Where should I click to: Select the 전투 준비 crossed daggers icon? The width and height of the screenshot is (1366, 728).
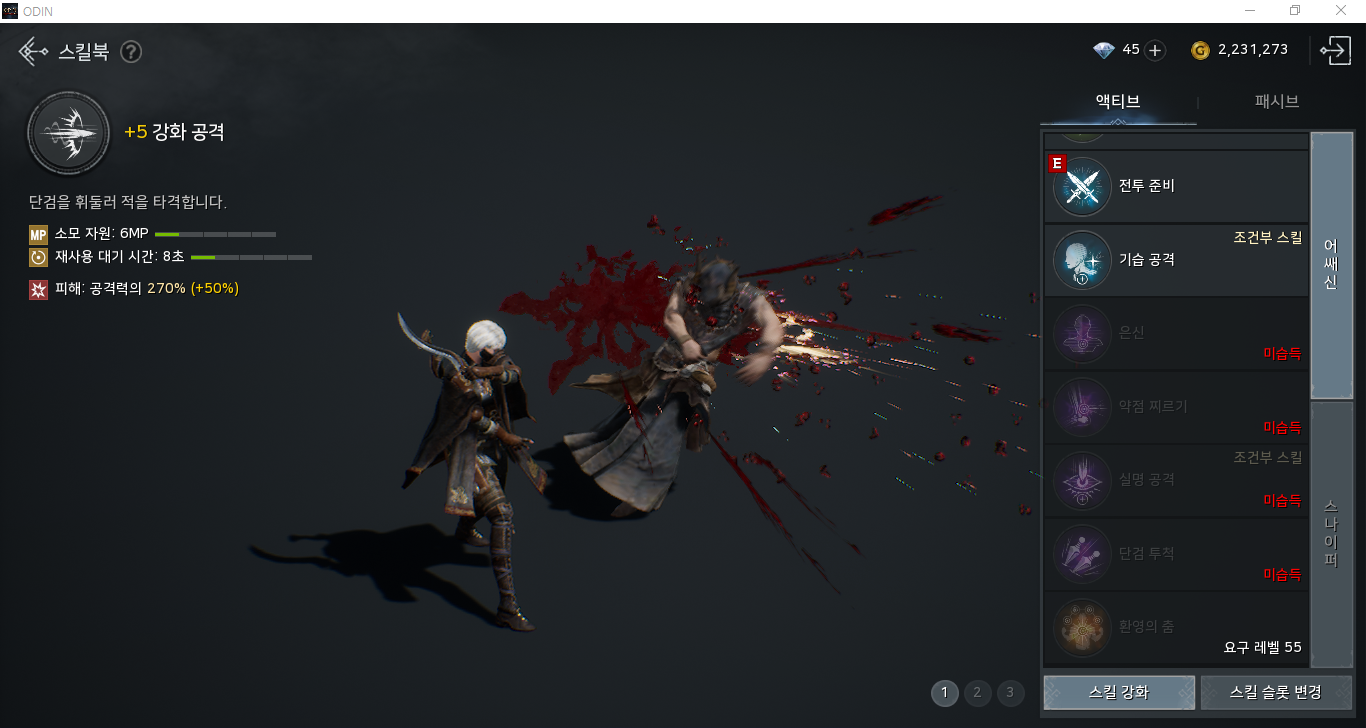point(1082,186)
